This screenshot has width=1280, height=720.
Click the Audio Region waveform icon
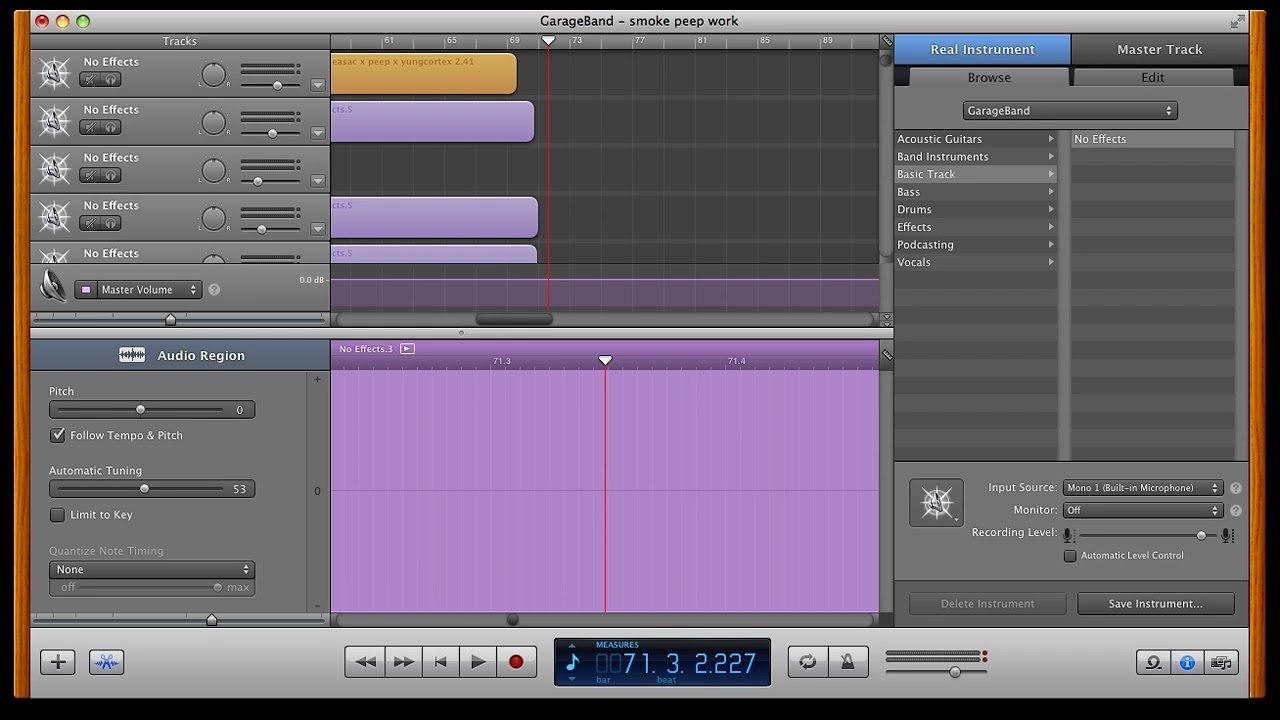[132, 355]
